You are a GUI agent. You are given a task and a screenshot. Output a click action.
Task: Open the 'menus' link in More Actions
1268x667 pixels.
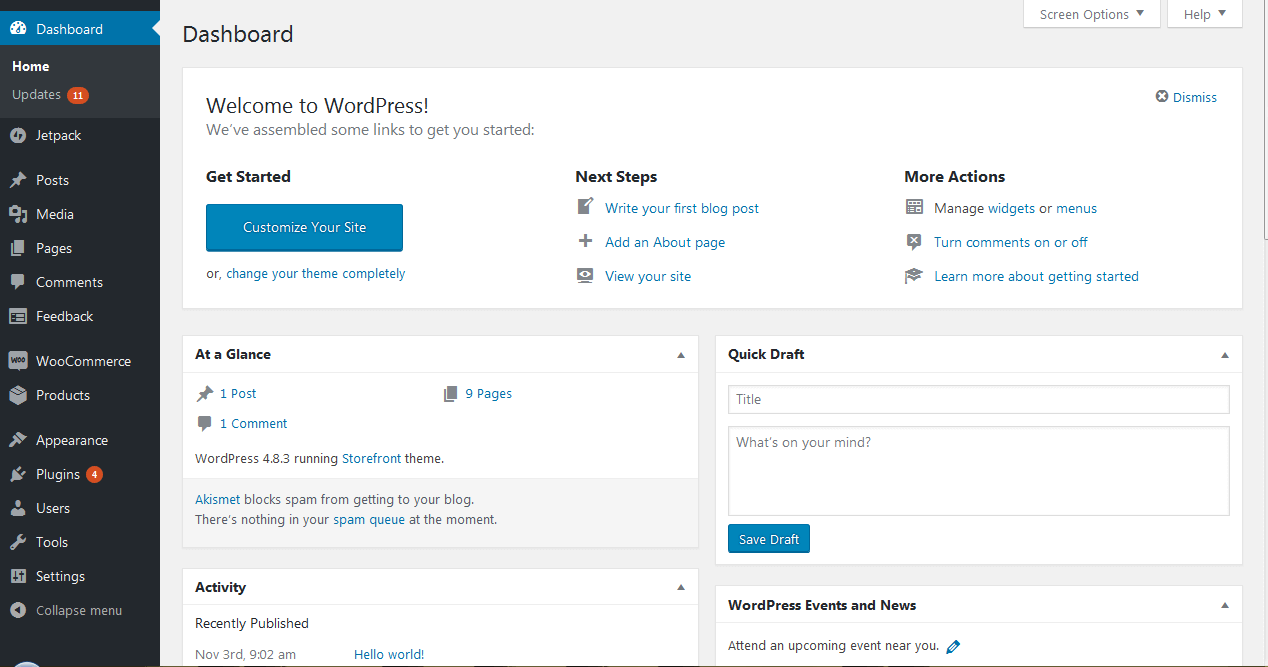[x=1076, y=208]
